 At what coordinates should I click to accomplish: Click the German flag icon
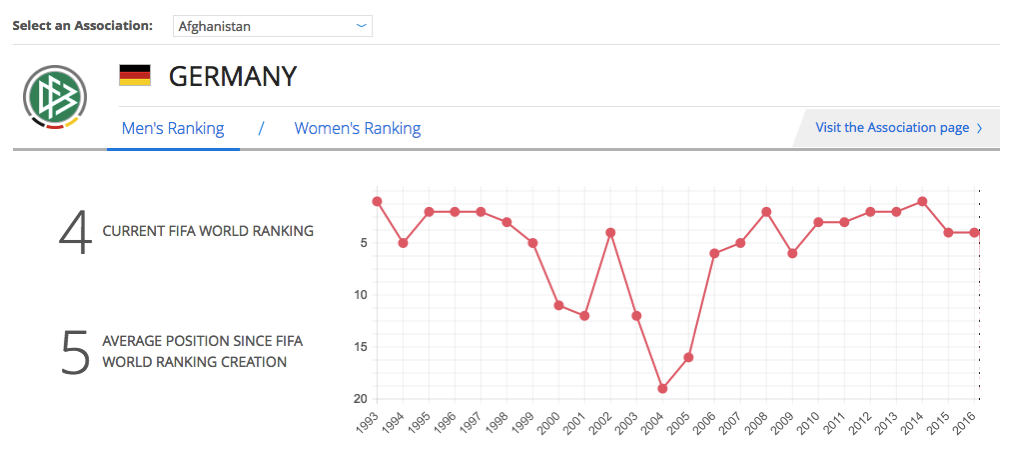(135, 76)
